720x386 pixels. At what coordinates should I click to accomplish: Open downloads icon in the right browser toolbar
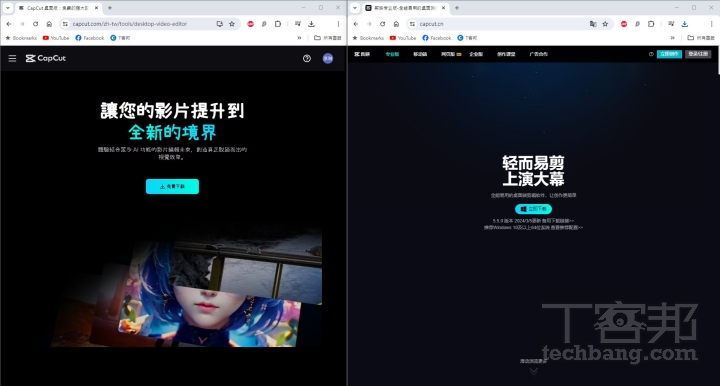[685, 24]
